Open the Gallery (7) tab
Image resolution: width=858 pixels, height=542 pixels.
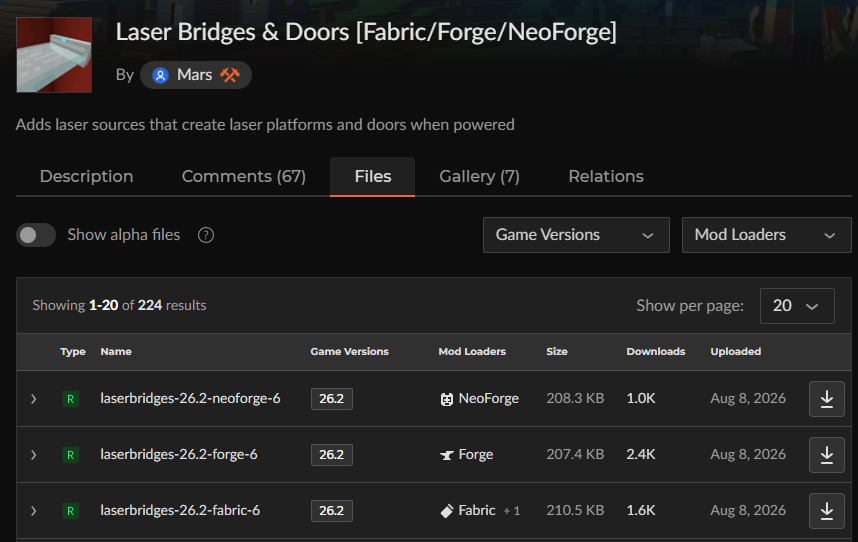coord(479,177)
